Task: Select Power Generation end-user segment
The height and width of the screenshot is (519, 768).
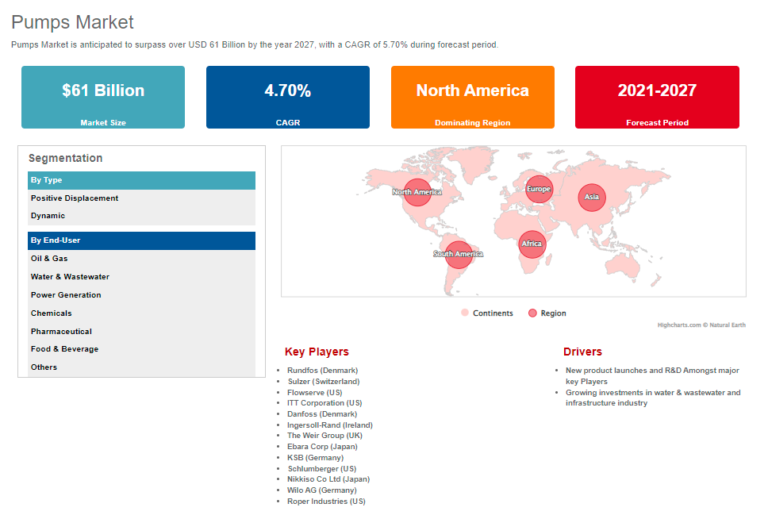Action: point(66,295)
